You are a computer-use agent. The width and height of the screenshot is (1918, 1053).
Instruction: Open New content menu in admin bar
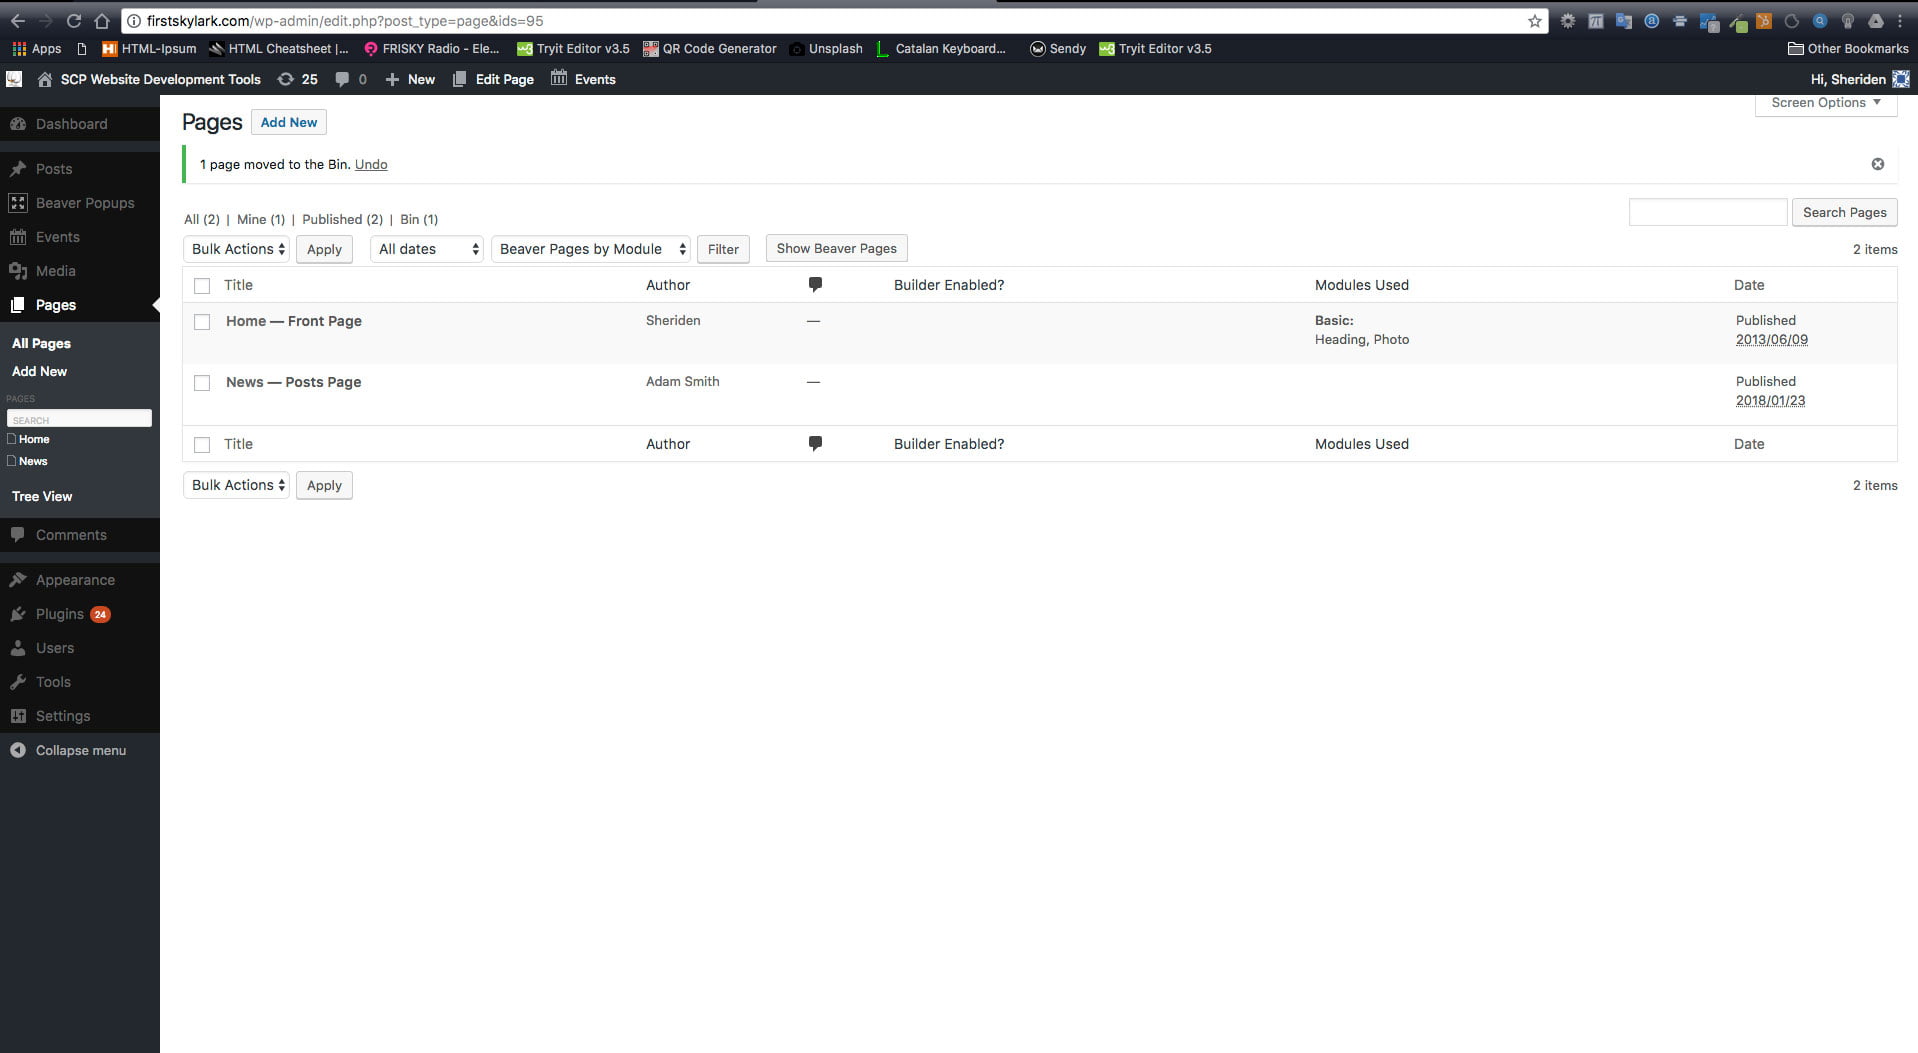tap(410, 79)
